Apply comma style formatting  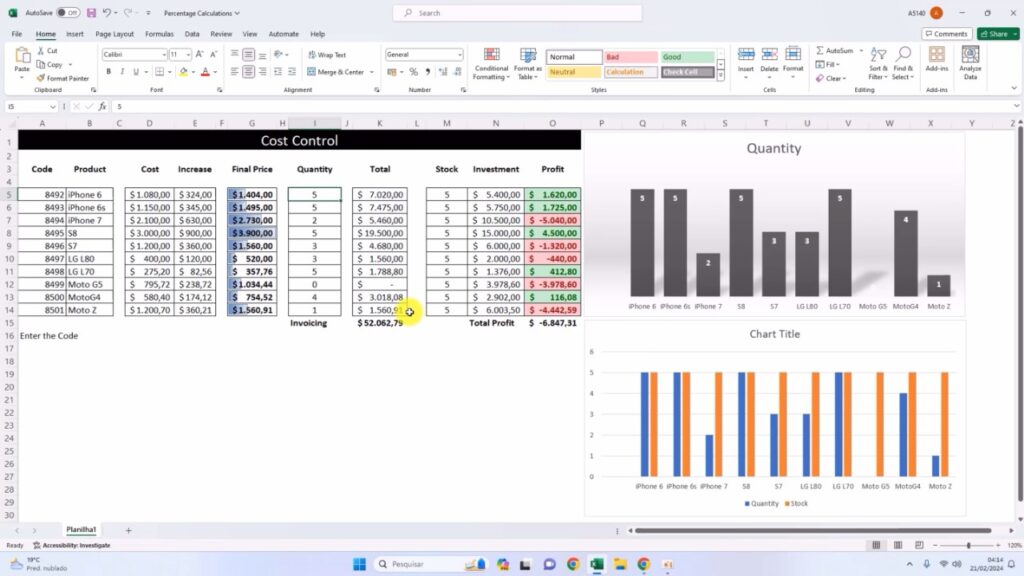[x=427, y=72]
